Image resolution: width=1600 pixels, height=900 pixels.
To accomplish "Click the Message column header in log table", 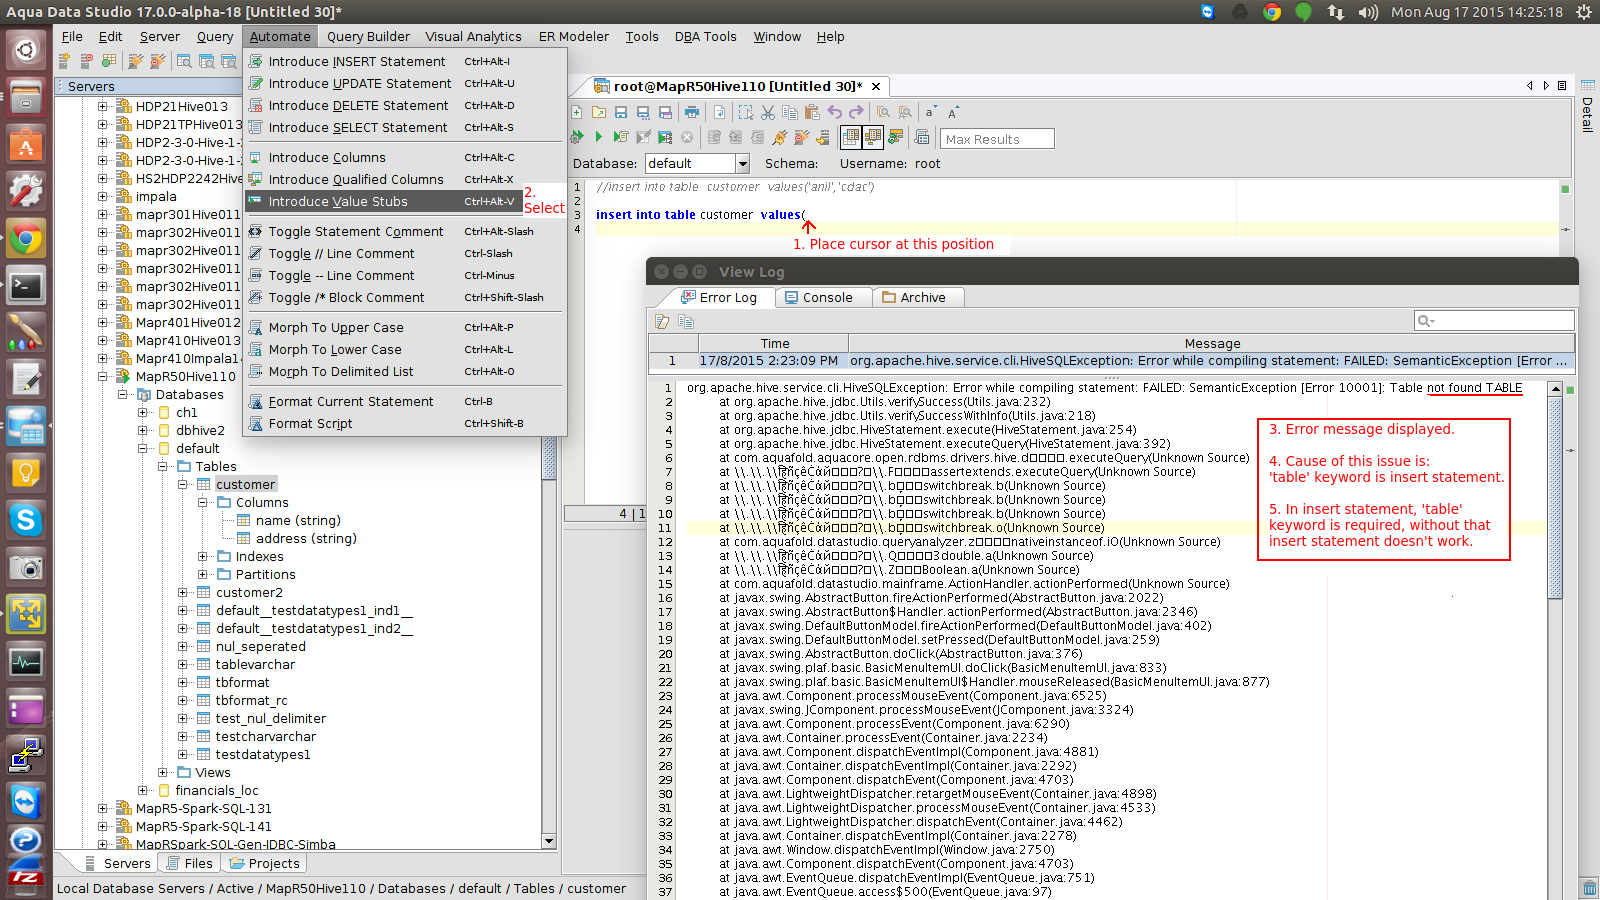I will (1212, 343).
